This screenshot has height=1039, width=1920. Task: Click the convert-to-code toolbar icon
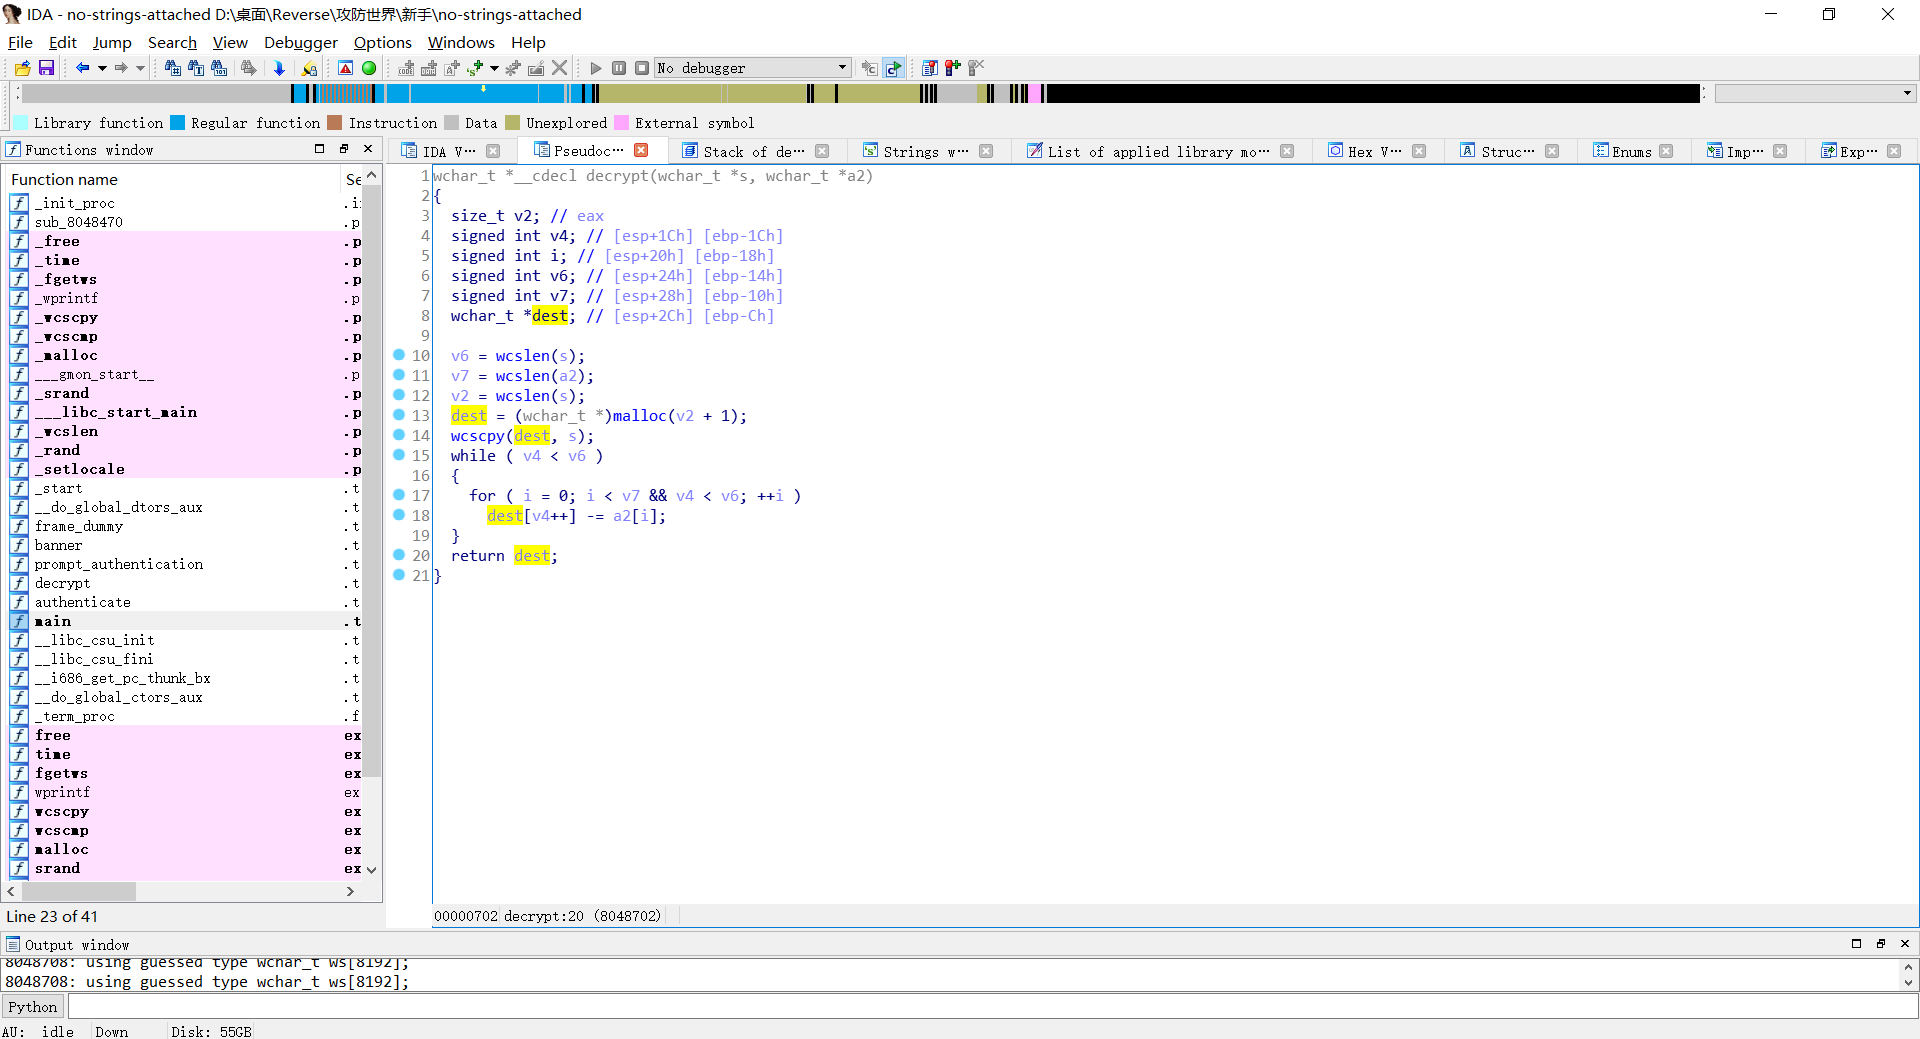point(406,68)
